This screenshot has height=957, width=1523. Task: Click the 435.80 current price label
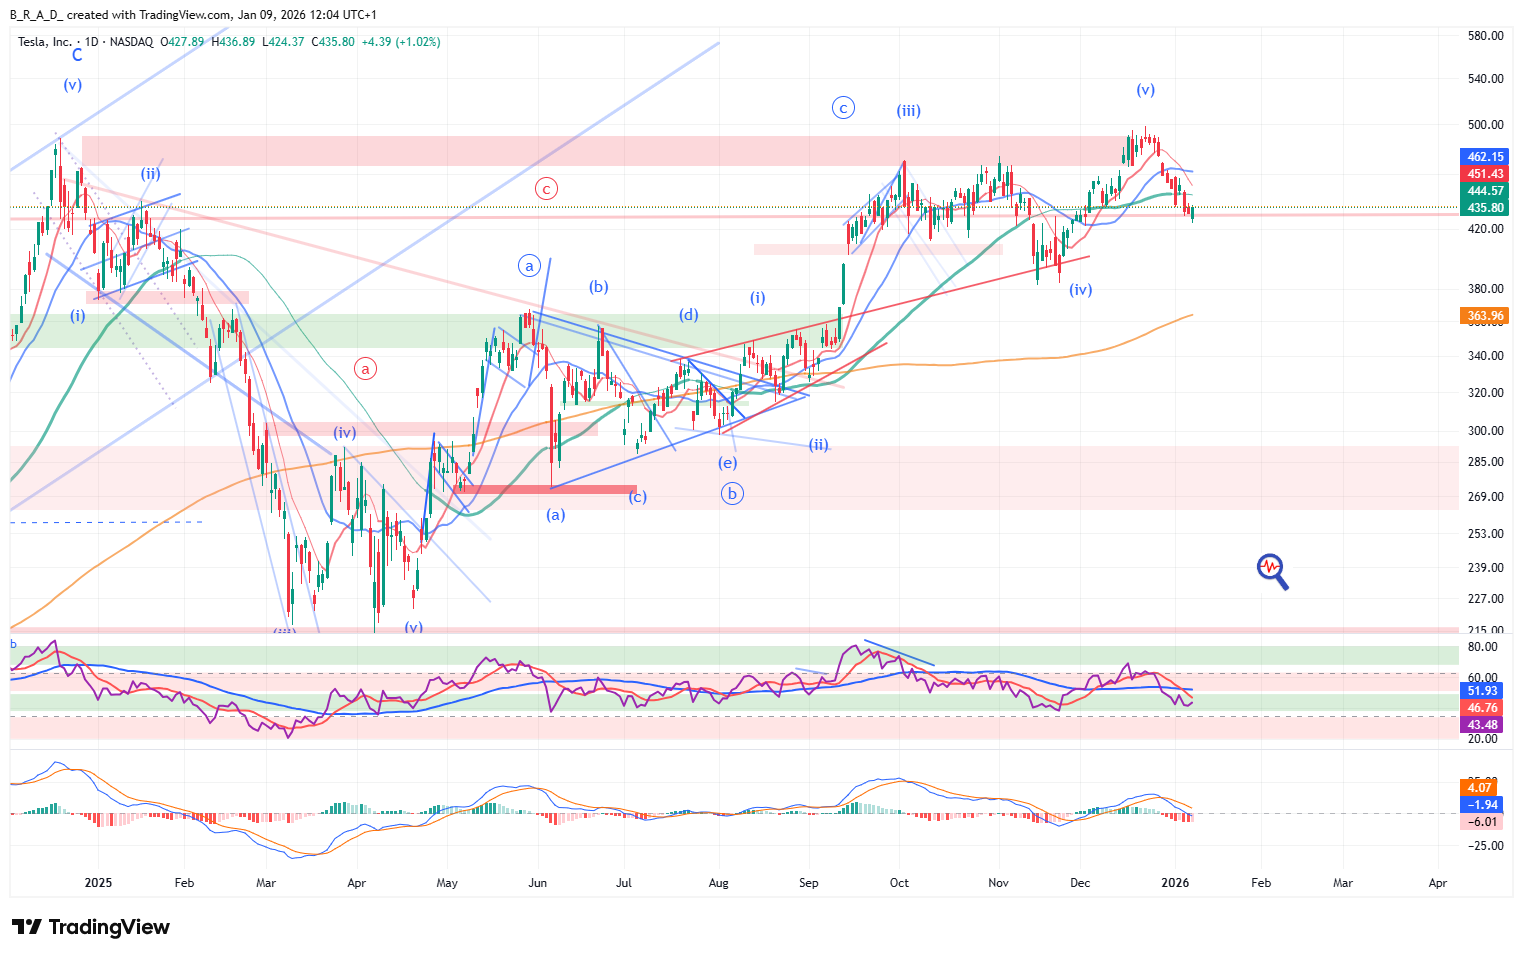(x=1485, y=208)
